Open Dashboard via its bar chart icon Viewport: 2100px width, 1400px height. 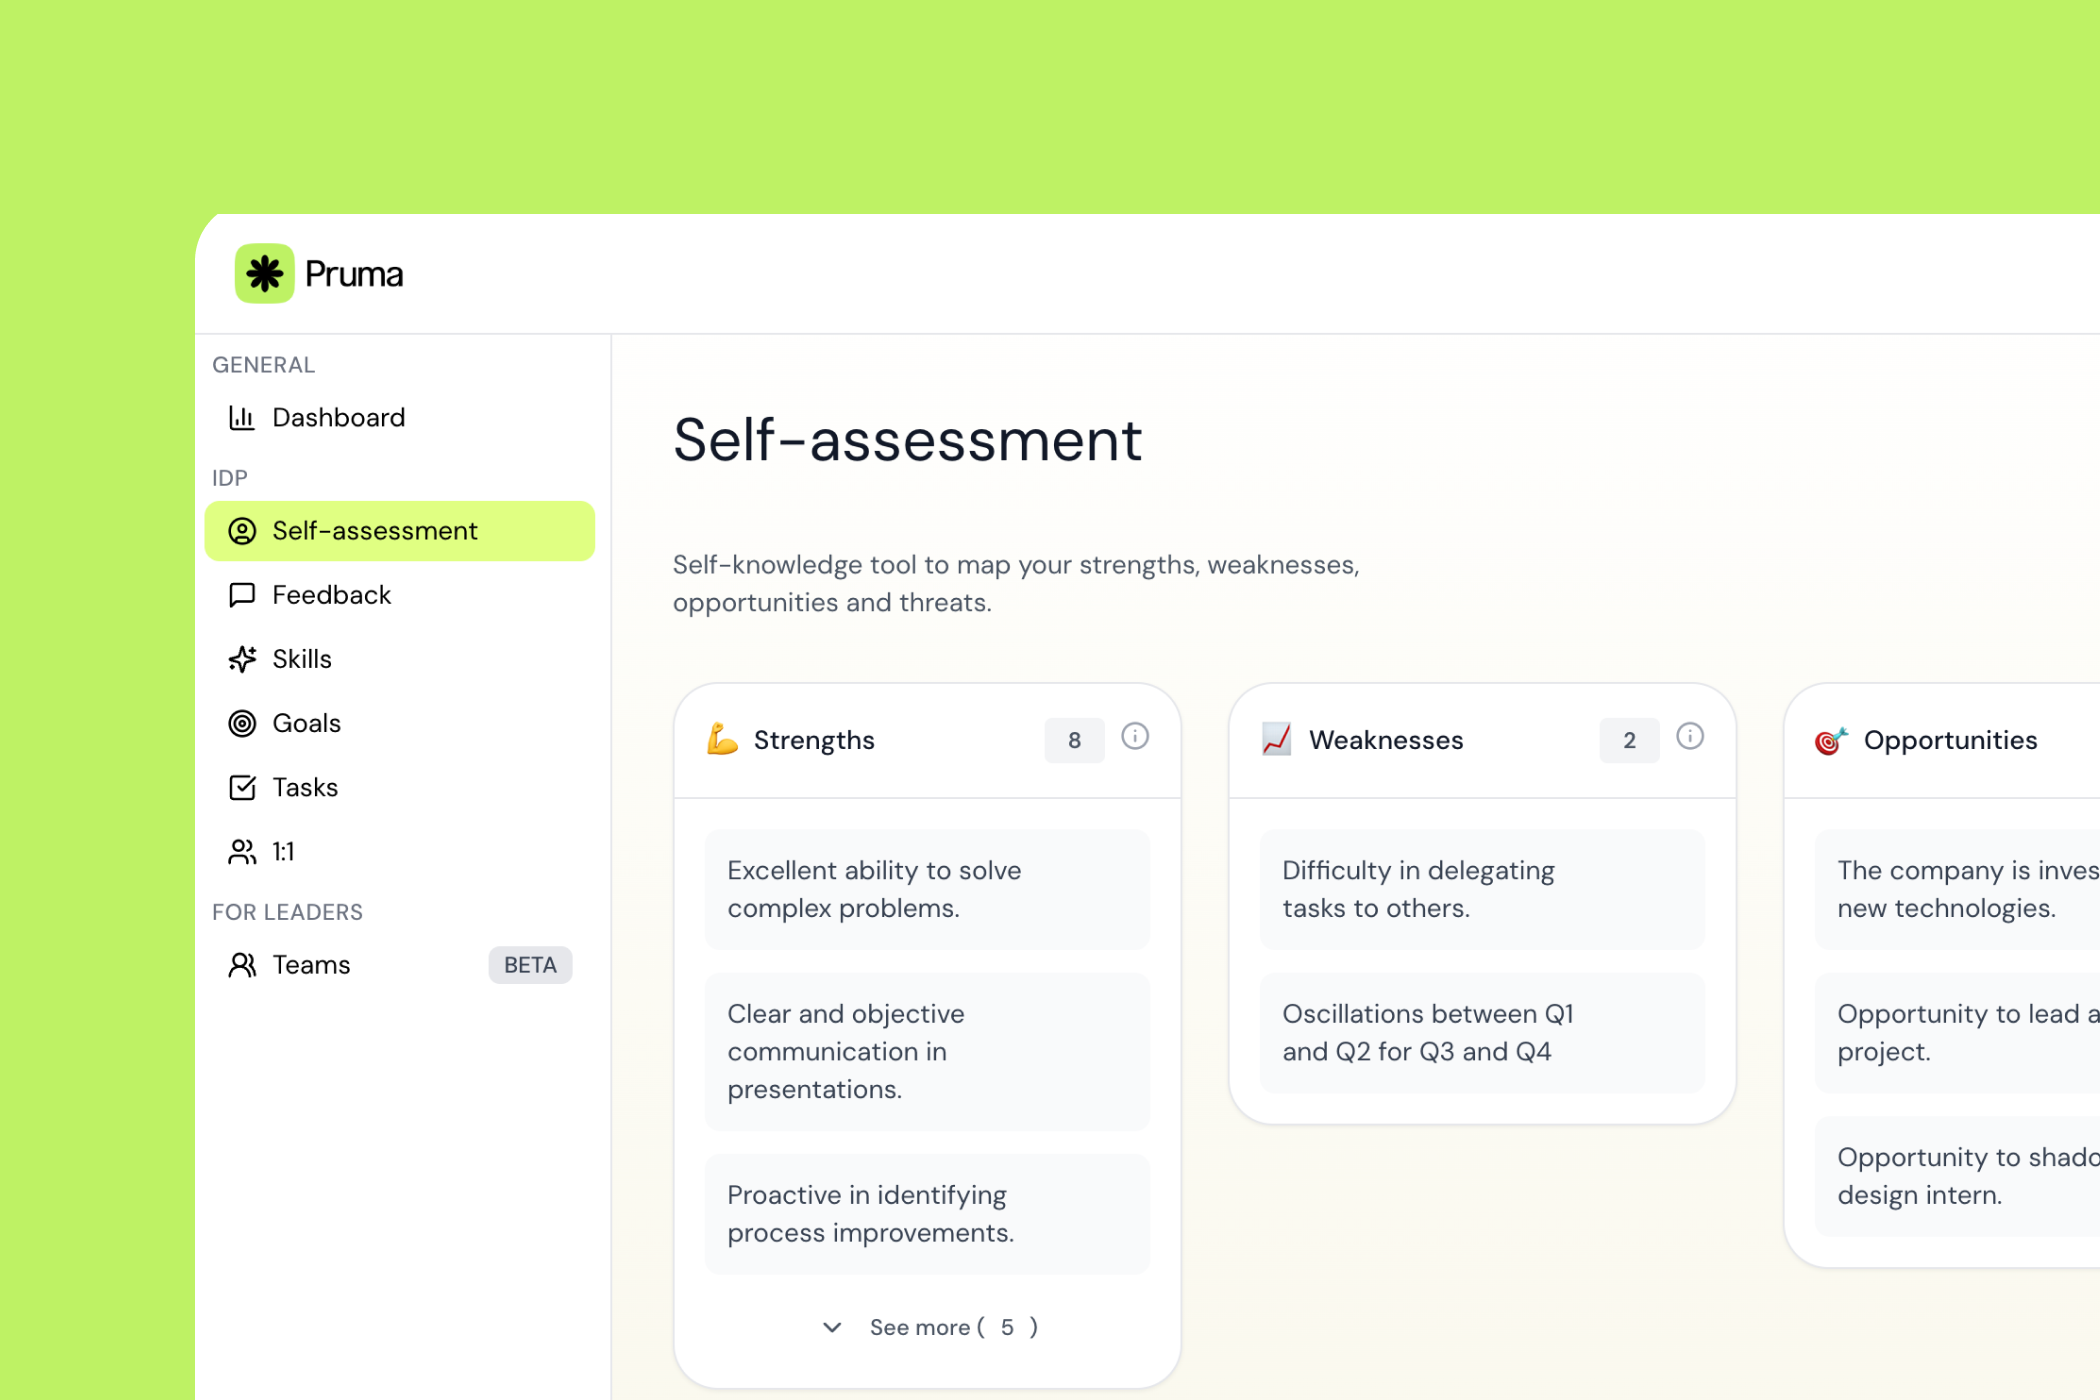point(241,417)
